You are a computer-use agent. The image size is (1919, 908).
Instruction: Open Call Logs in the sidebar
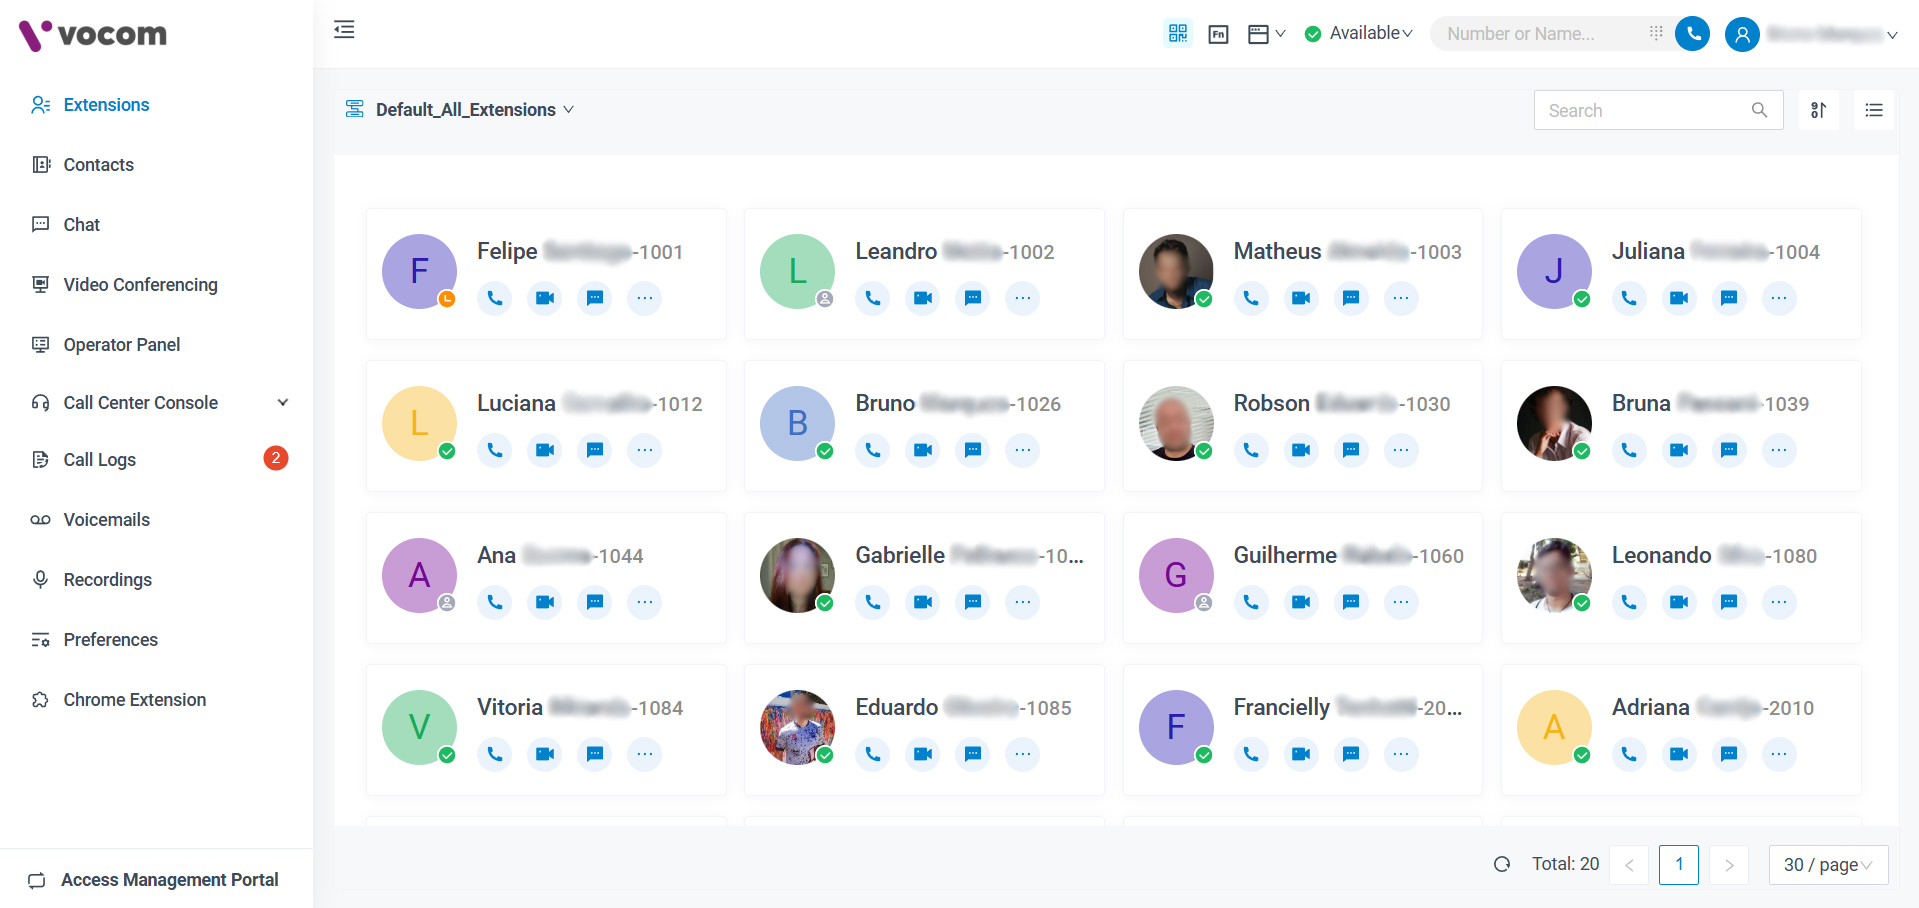click(100, 460)
